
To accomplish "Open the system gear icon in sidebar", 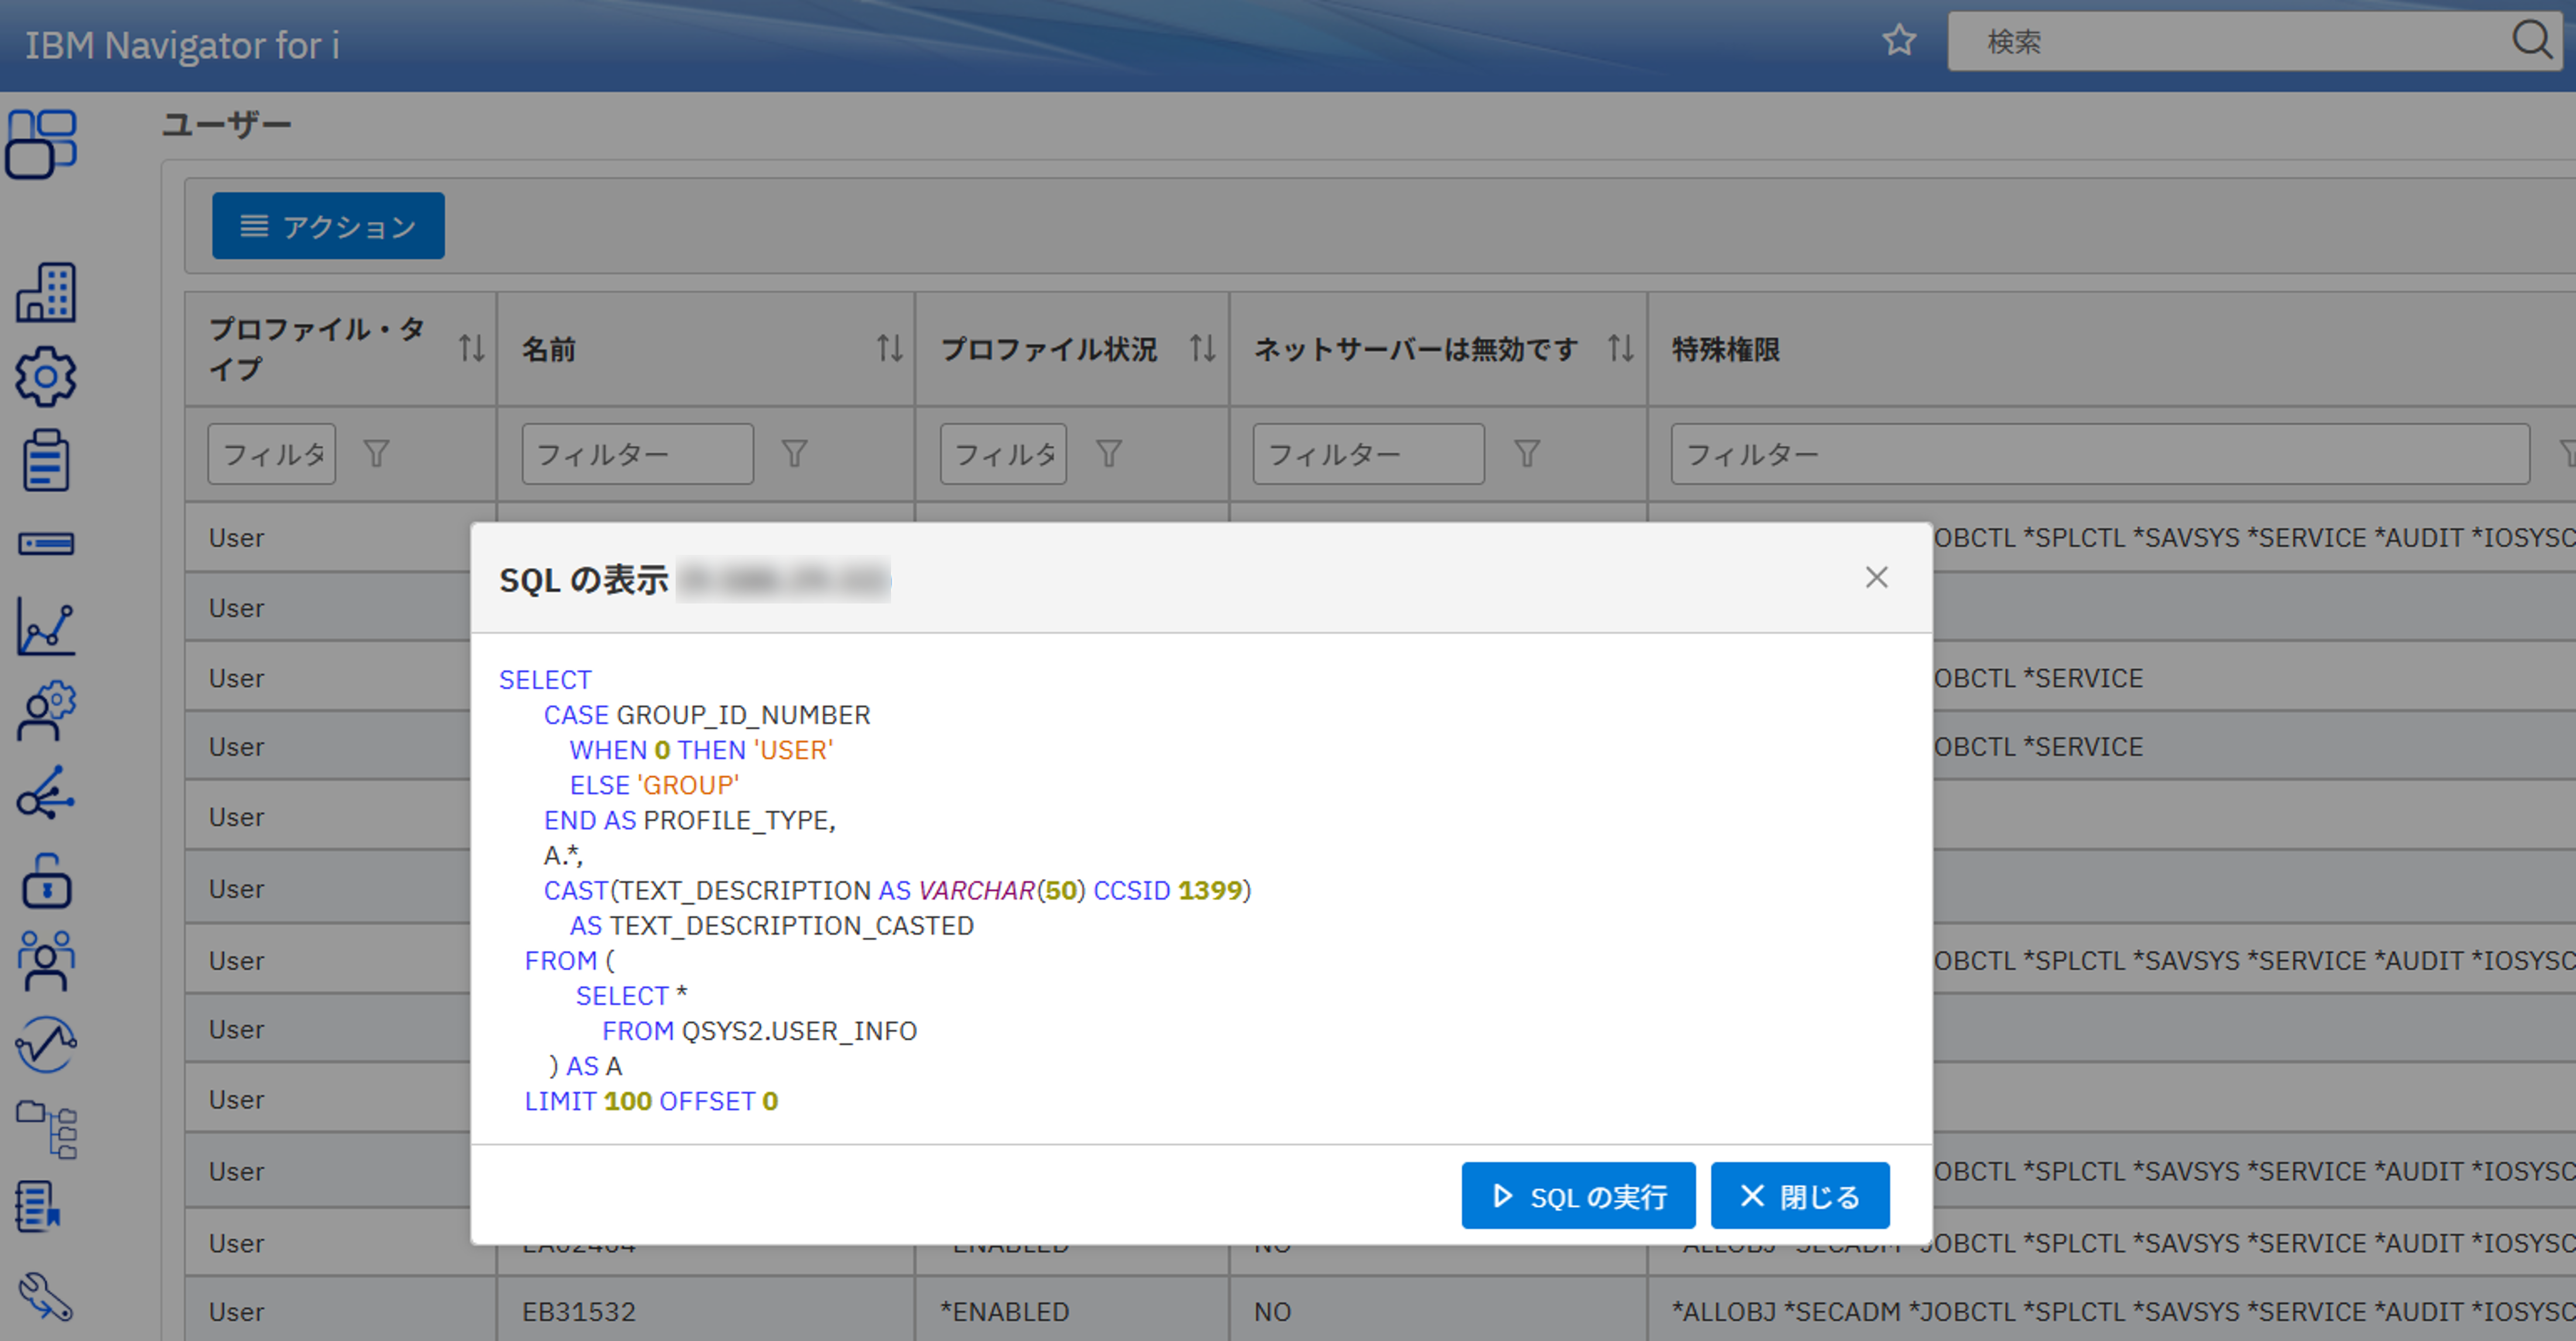I will pyautogui.click(x=45, y=377).
